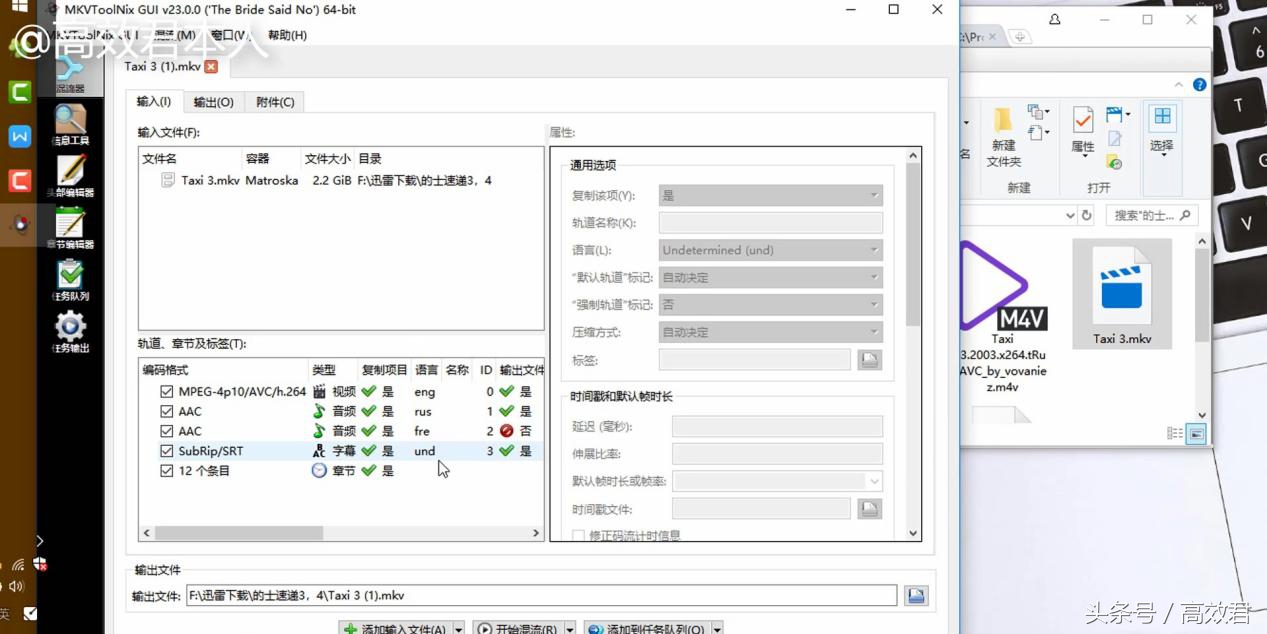Open the 任务输出 job output icon
The height and width of the screenshot is (634, 1267).
pyautogui.click(x=71, y=331)
